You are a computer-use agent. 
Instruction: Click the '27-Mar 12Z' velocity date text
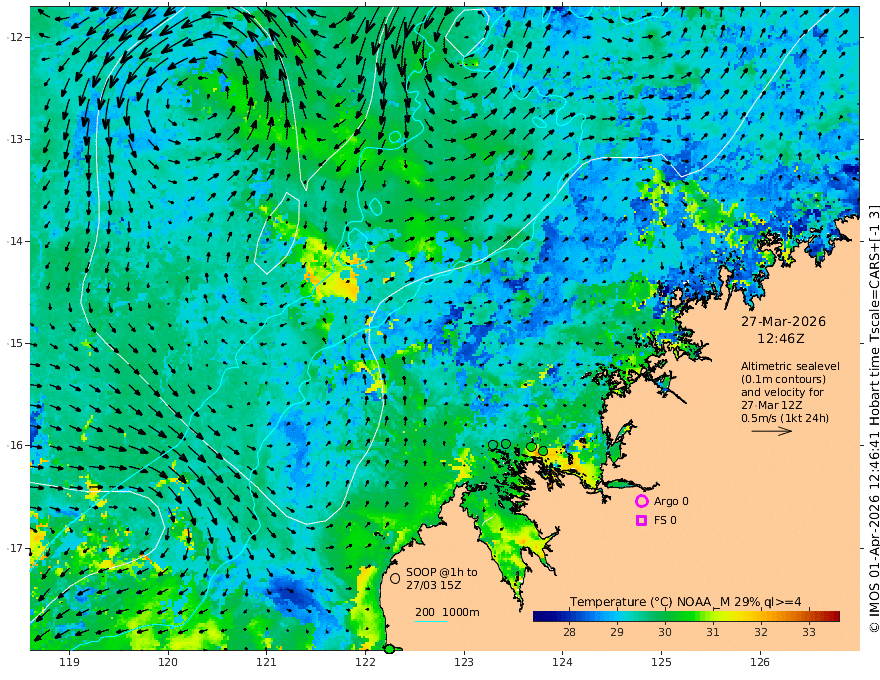click(x=771, y=405)
